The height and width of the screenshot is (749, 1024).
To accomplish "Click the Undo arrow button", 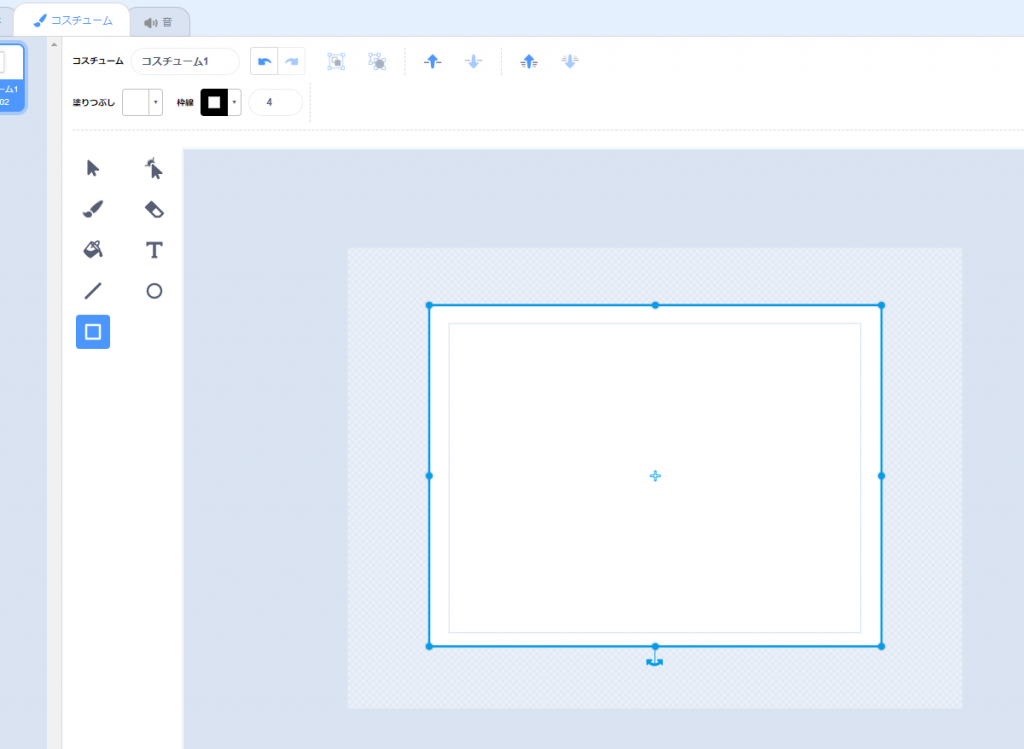I will 264,62.
